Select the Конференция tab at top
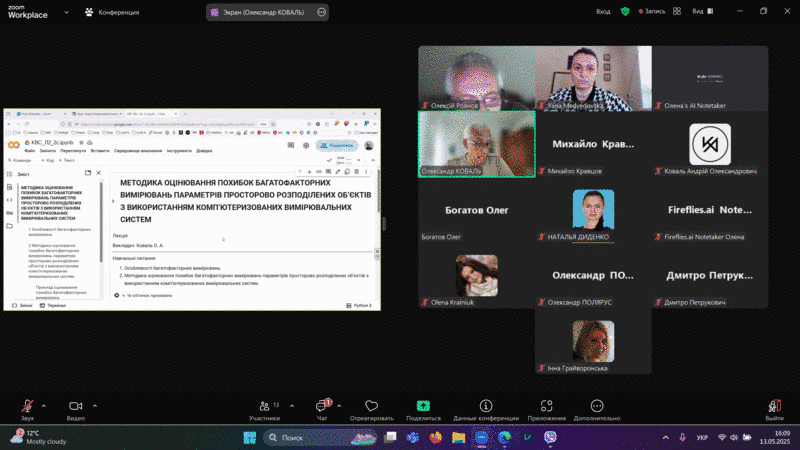 click(x=113, y=12)
